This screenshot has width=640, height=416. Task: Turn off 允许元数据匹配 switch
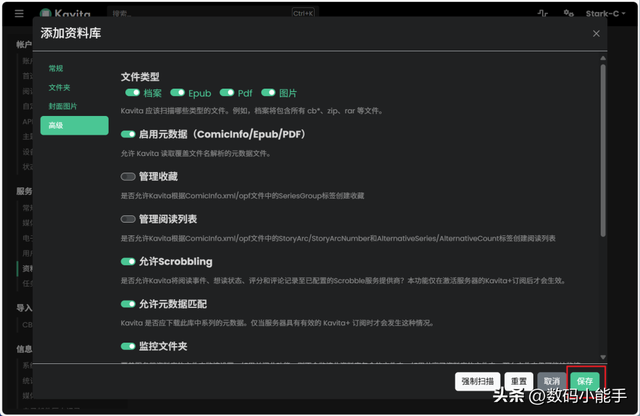click(x=128, y=304)
